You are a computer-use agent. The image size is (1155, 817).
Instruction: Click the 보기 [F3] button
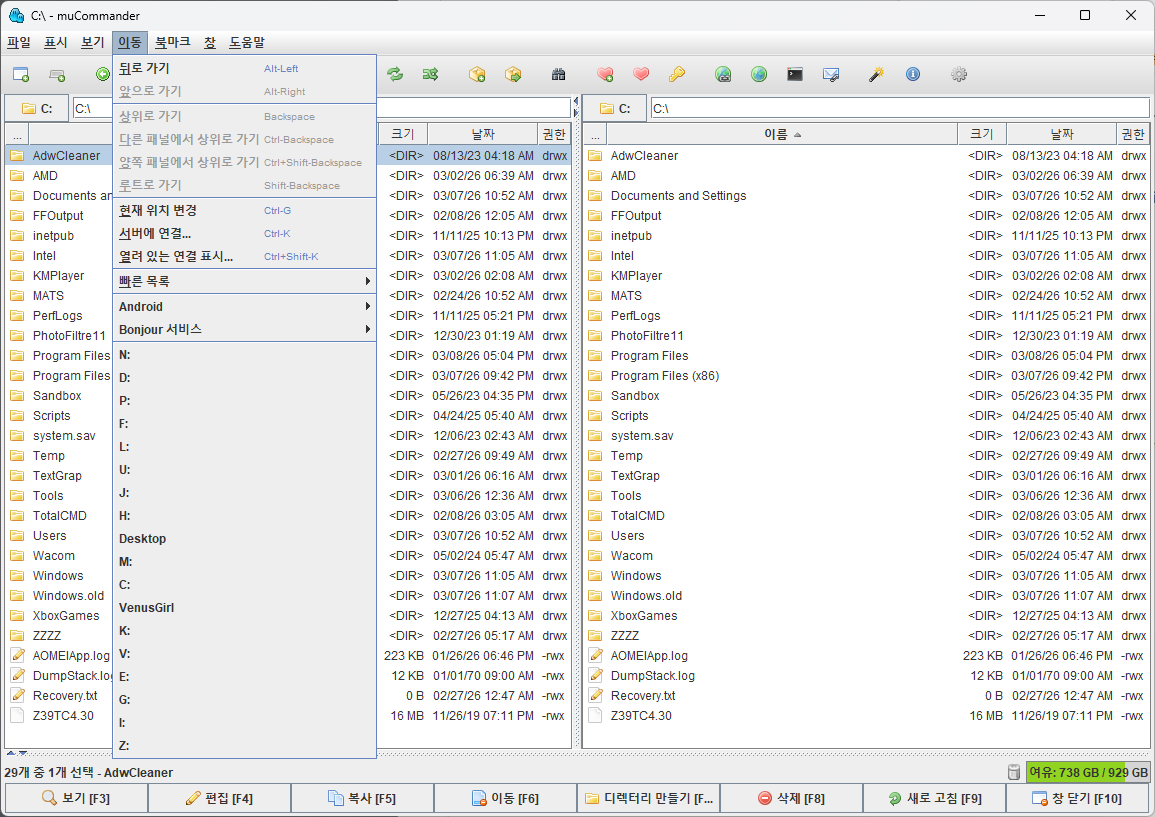76,798
